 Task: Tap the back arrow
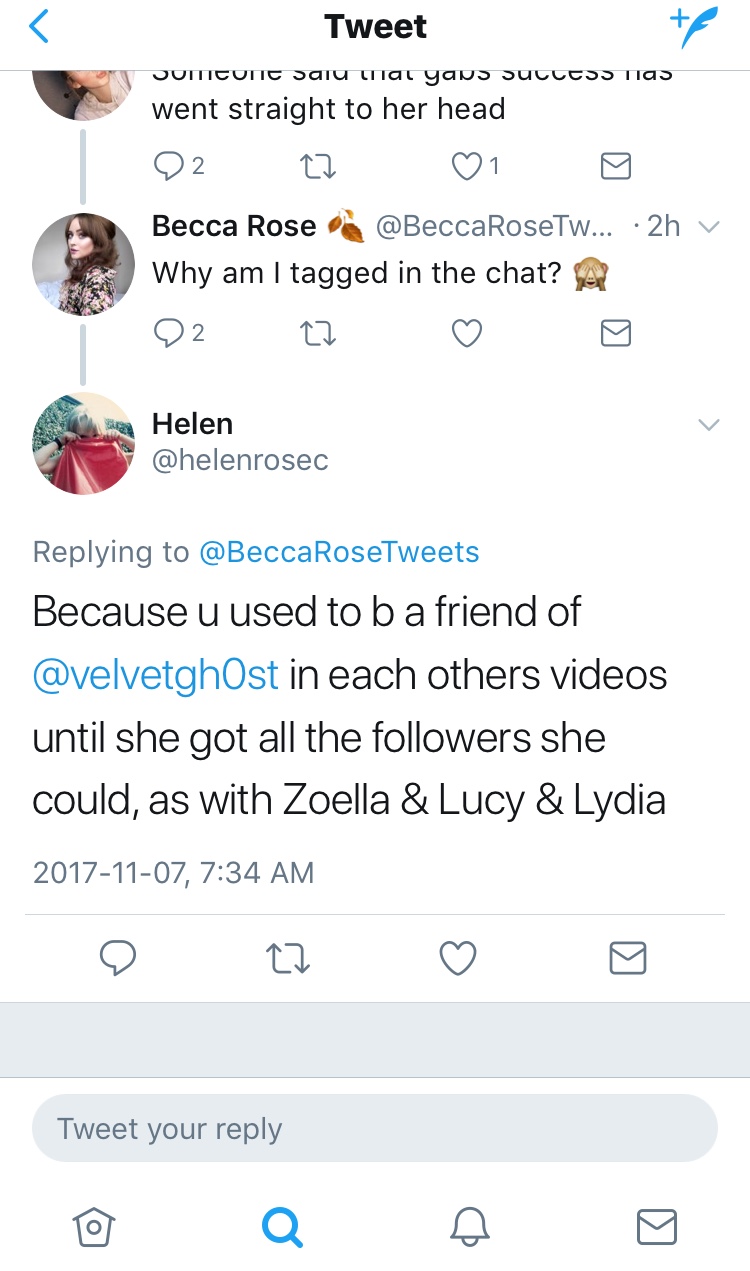(x=38, y=27)
